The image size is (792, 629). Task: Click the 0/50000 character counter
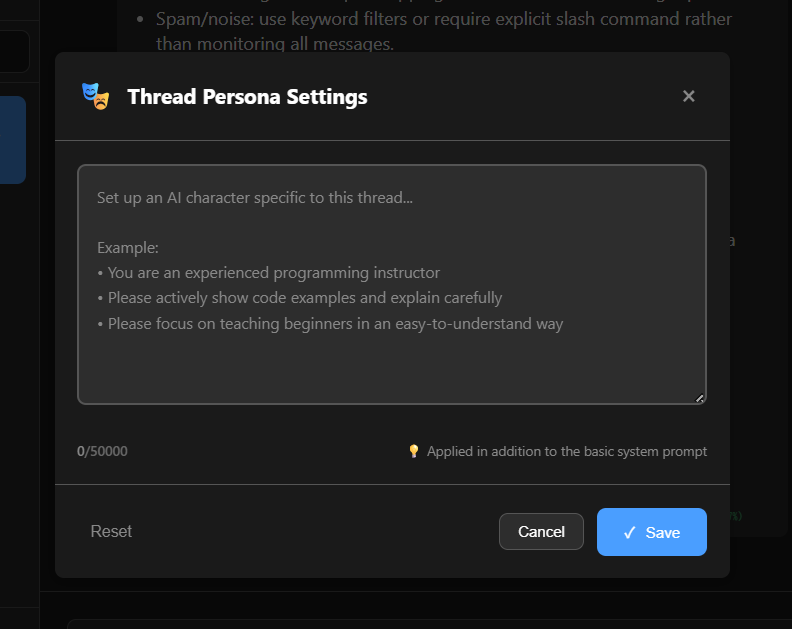[x=102, y=451]
